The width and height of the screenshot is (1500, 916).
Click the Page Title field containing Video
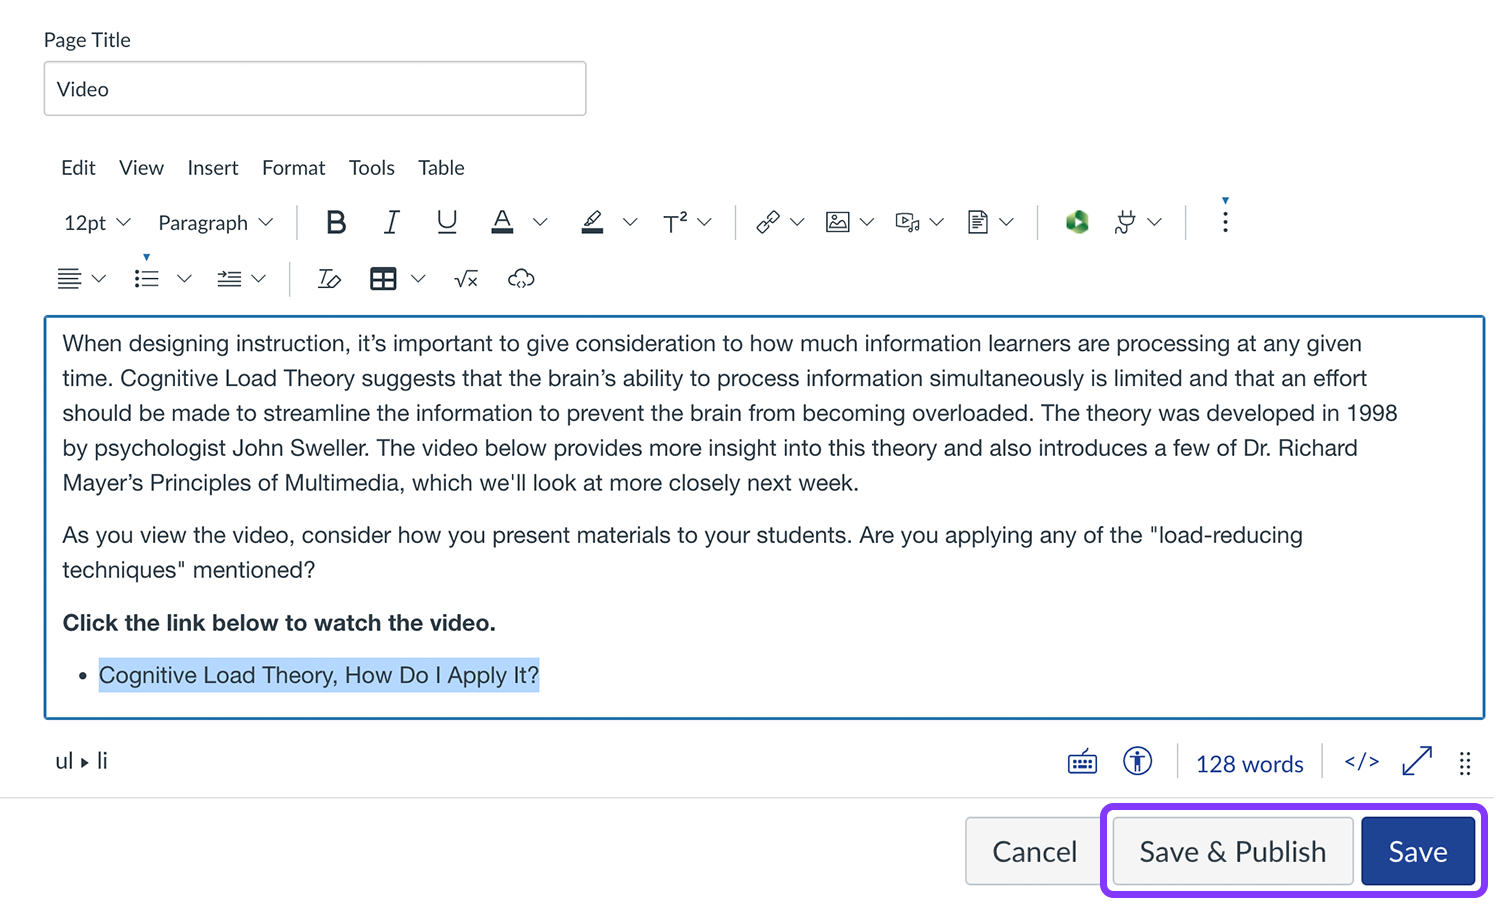point(315,88)
